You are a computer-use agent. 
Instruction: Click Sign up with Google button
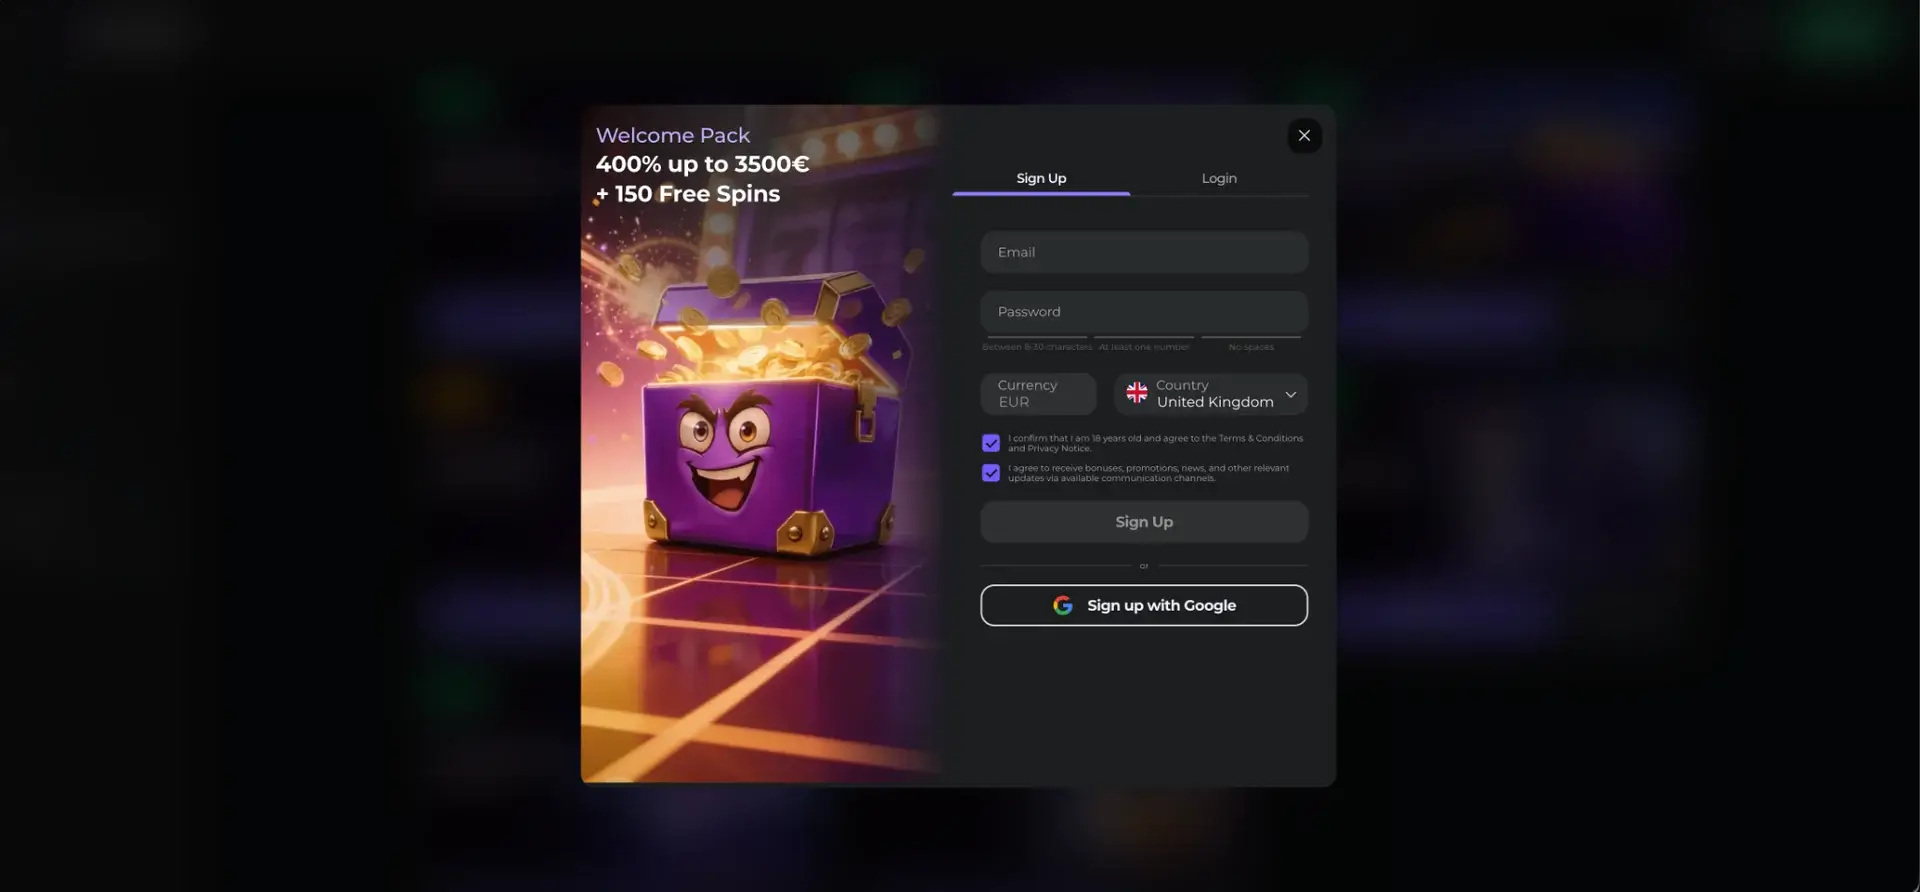(1144, 605)
